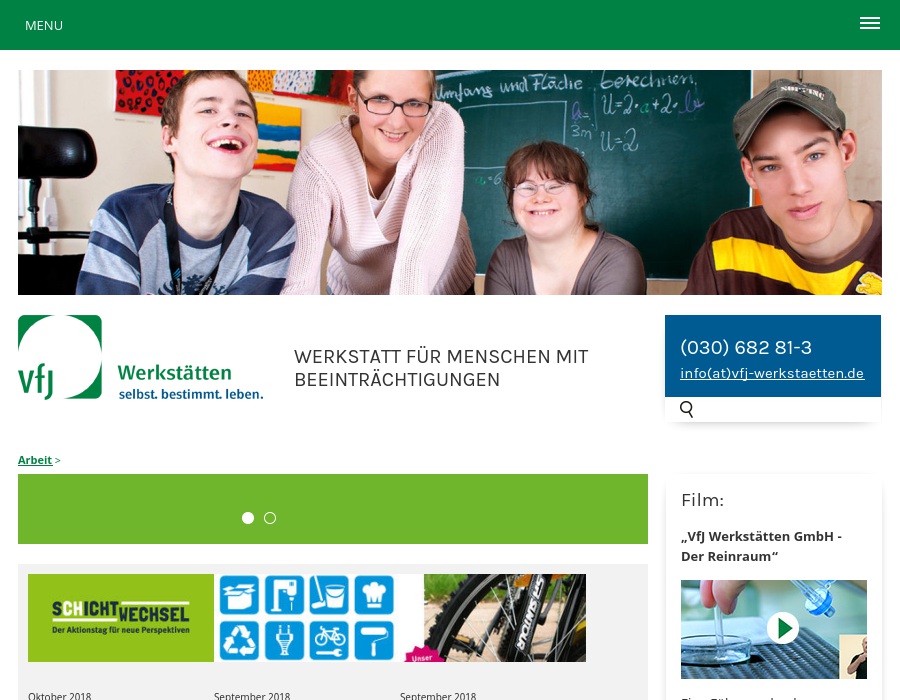Select the kitchen chef hat icon
This screenshot has width=900, height=700.
(372, 592)
